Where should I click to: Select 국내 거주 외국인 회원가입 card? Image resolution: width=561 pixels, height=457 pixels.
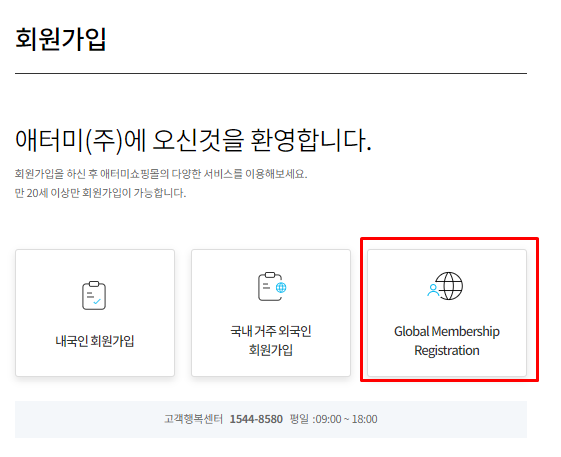(271, 313)
